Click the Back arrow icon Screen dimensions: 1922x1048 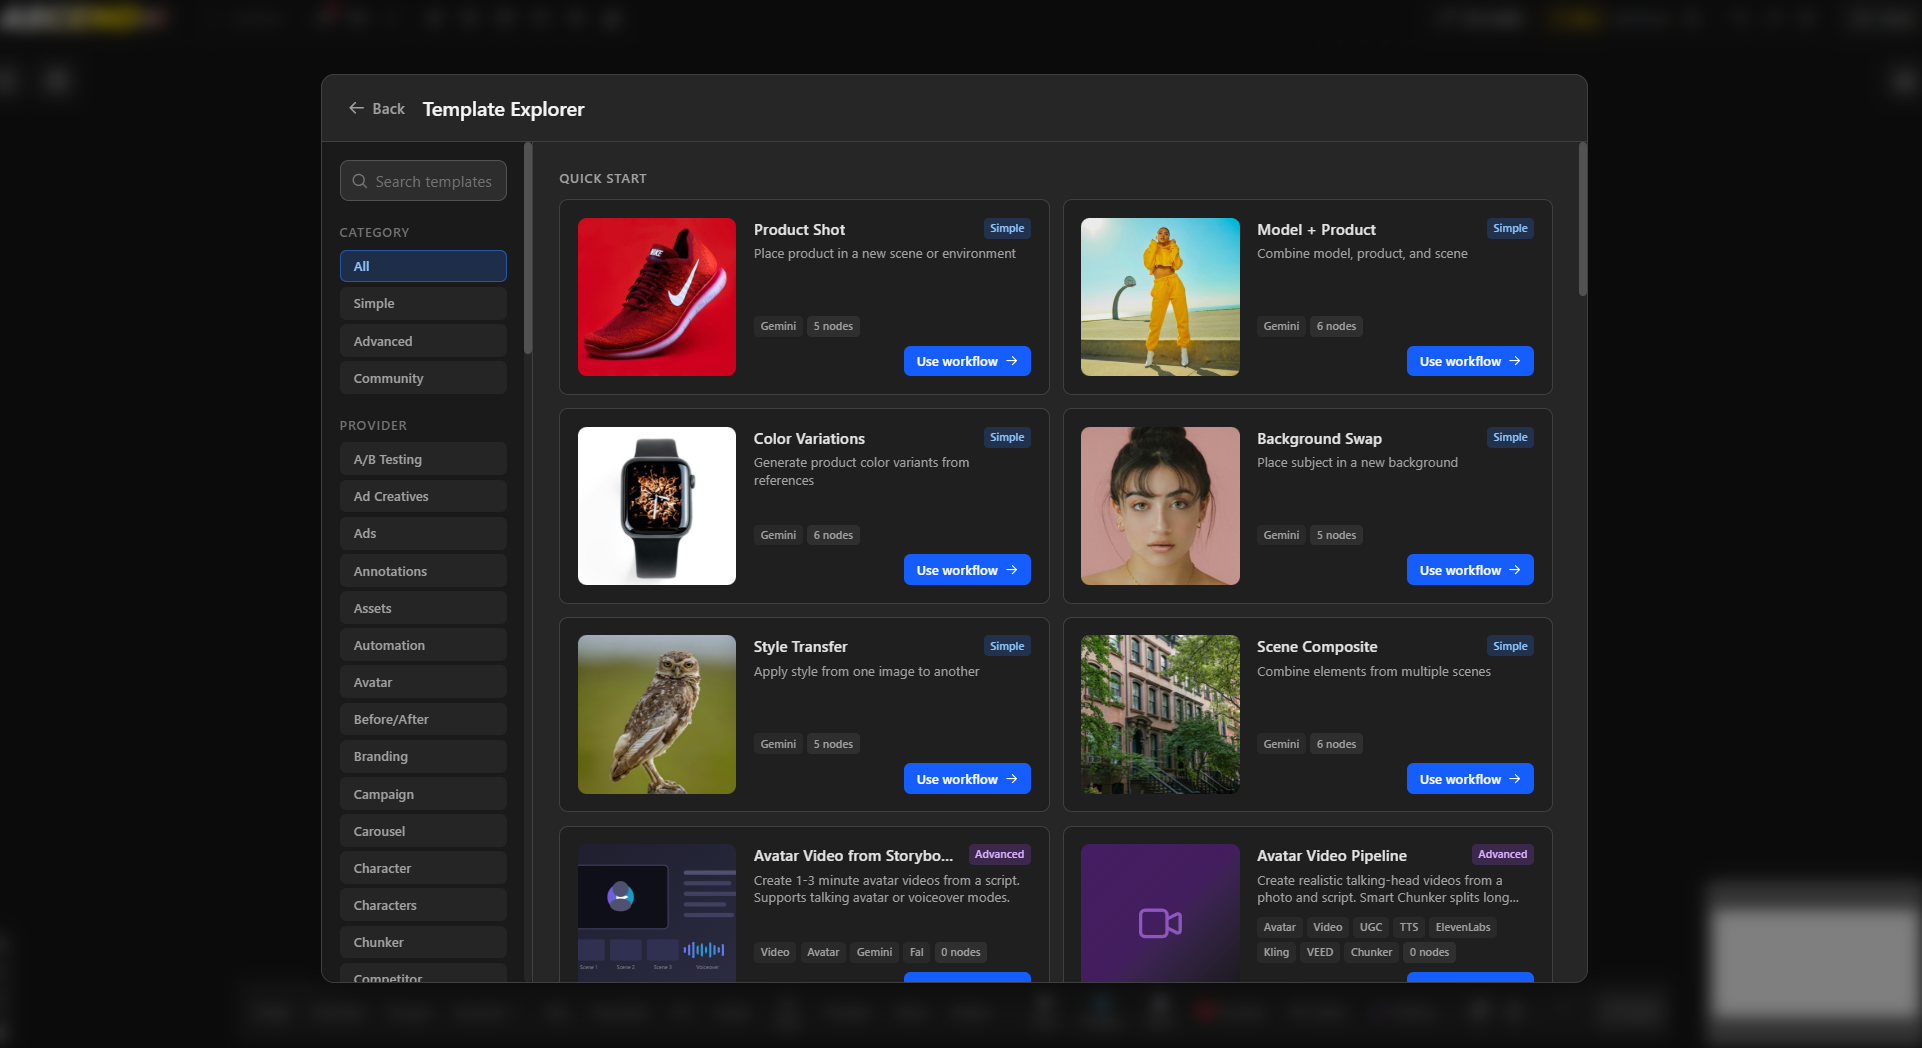356,108
